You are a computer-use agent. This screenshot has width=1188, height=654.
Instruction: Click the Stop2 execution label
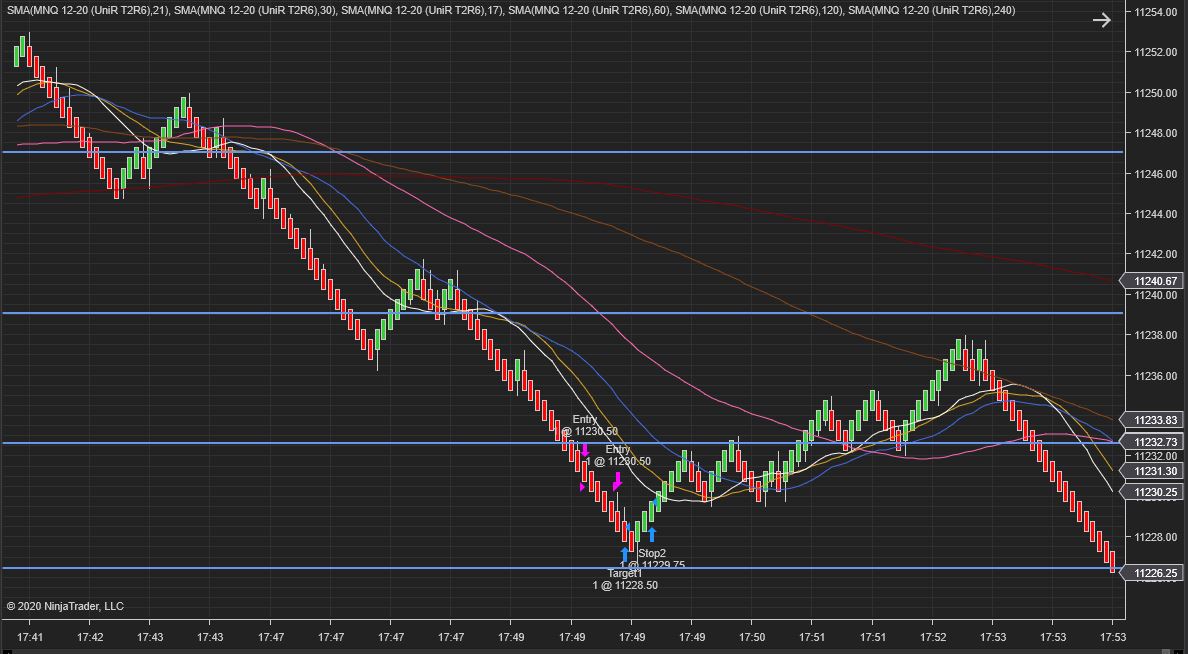point(652,553)
